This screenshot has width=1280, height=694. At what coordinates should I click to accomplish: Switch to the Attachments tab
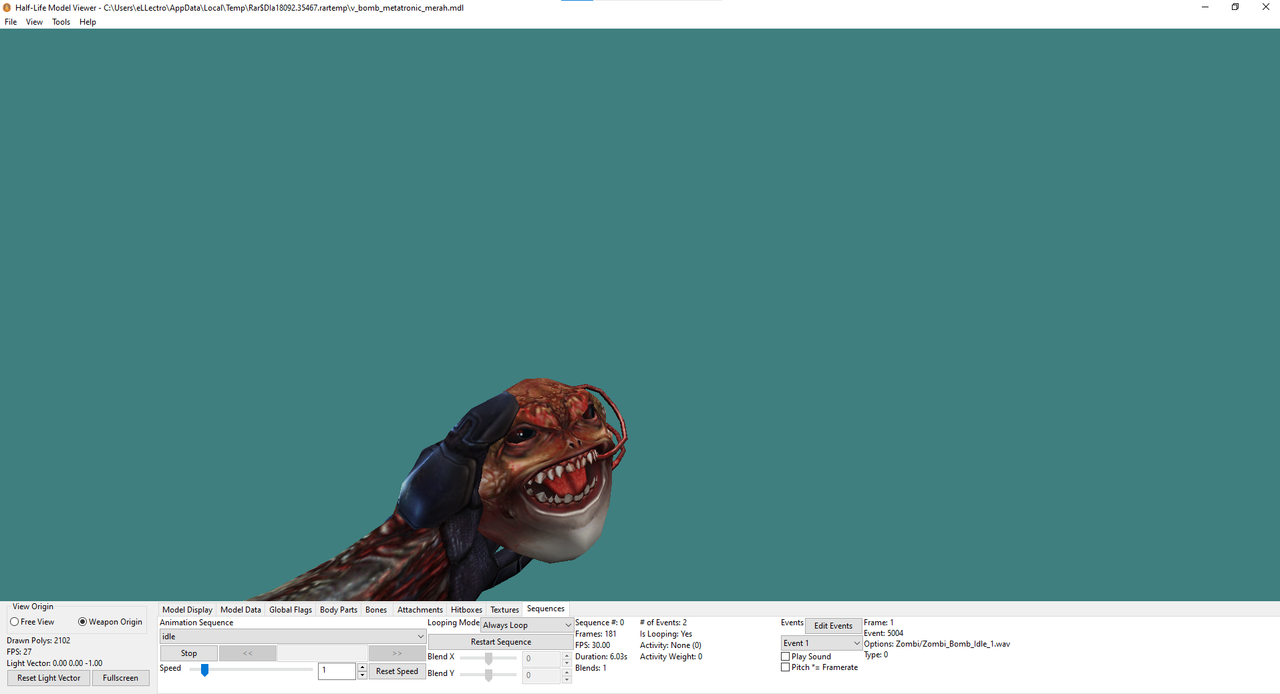point(420,609)
